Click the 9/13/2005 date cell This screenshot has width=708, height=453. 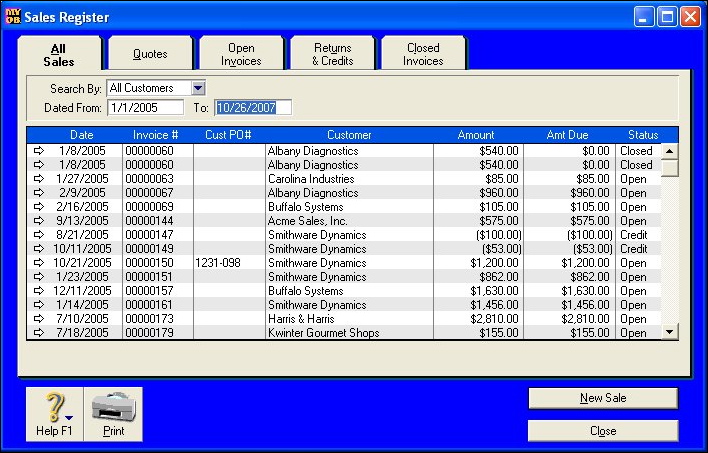coord(83,220)
